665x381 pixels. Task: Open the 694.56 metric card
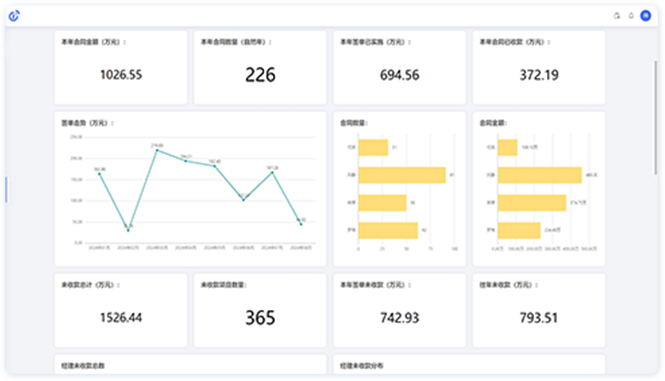coord(400,67)
